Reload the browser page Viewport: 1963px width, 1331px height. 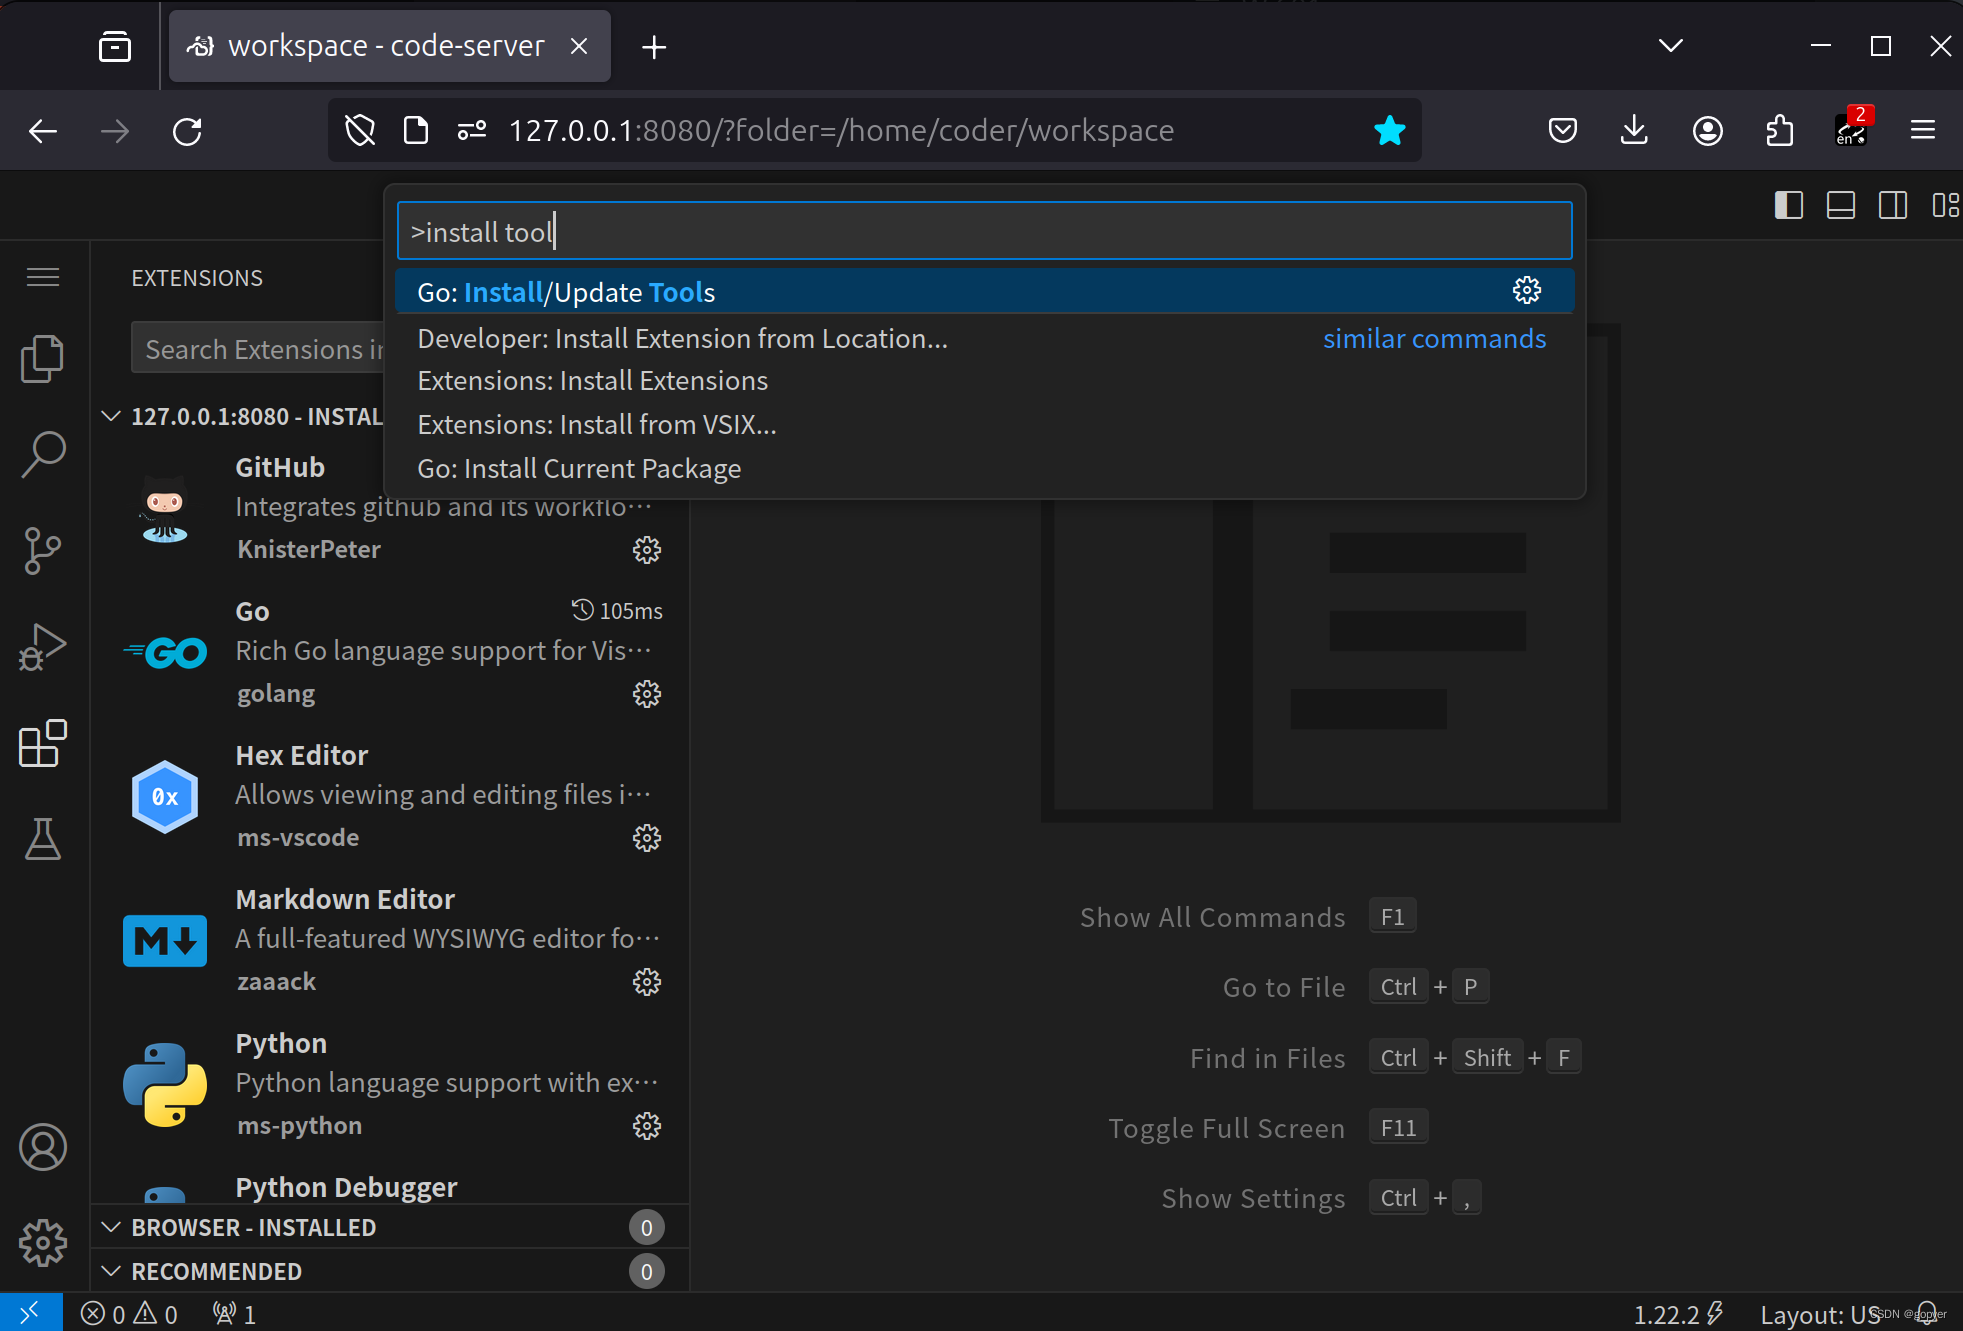coord(187,131)
